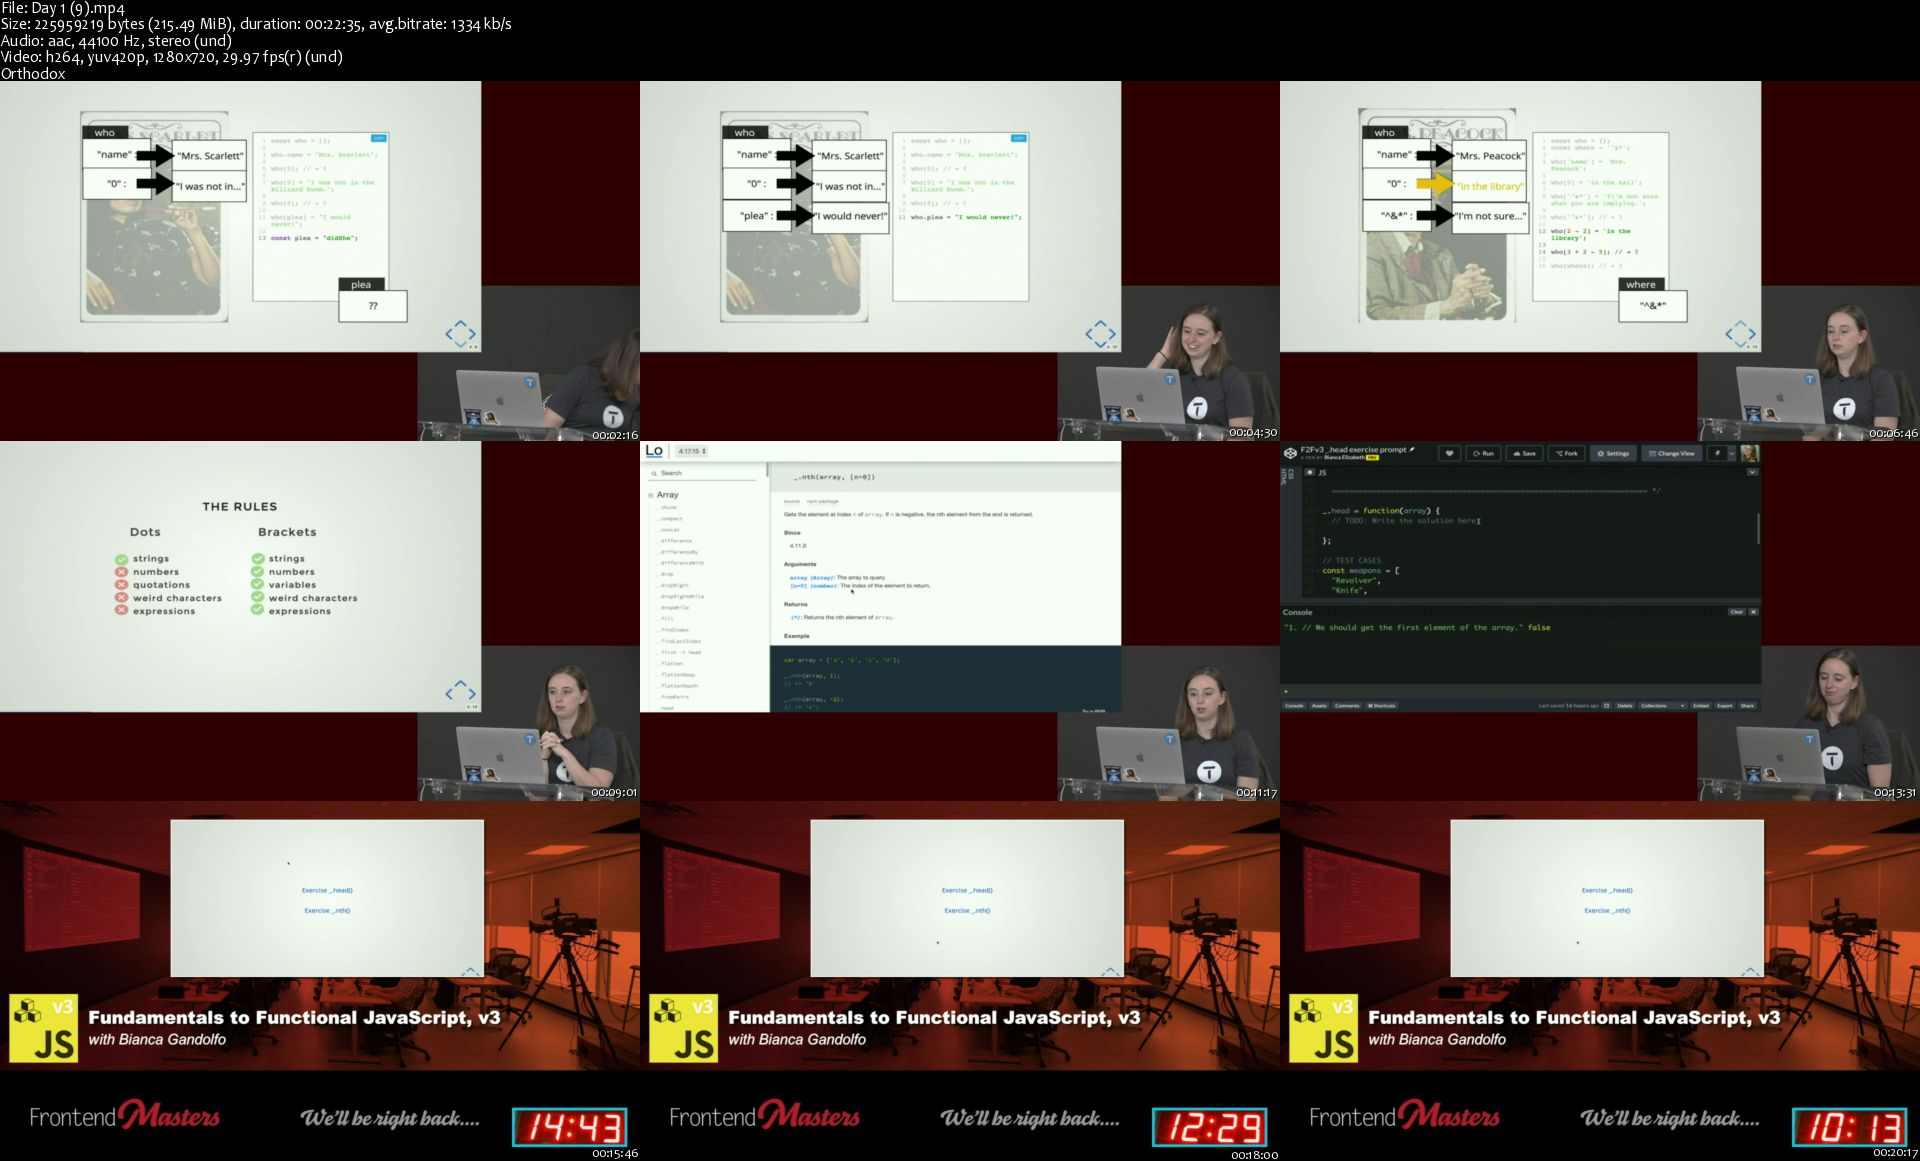Click the slide navigation arrows in the 00:09:01 frame
Screen dimensions: 1920x1161
pos(460,693)
